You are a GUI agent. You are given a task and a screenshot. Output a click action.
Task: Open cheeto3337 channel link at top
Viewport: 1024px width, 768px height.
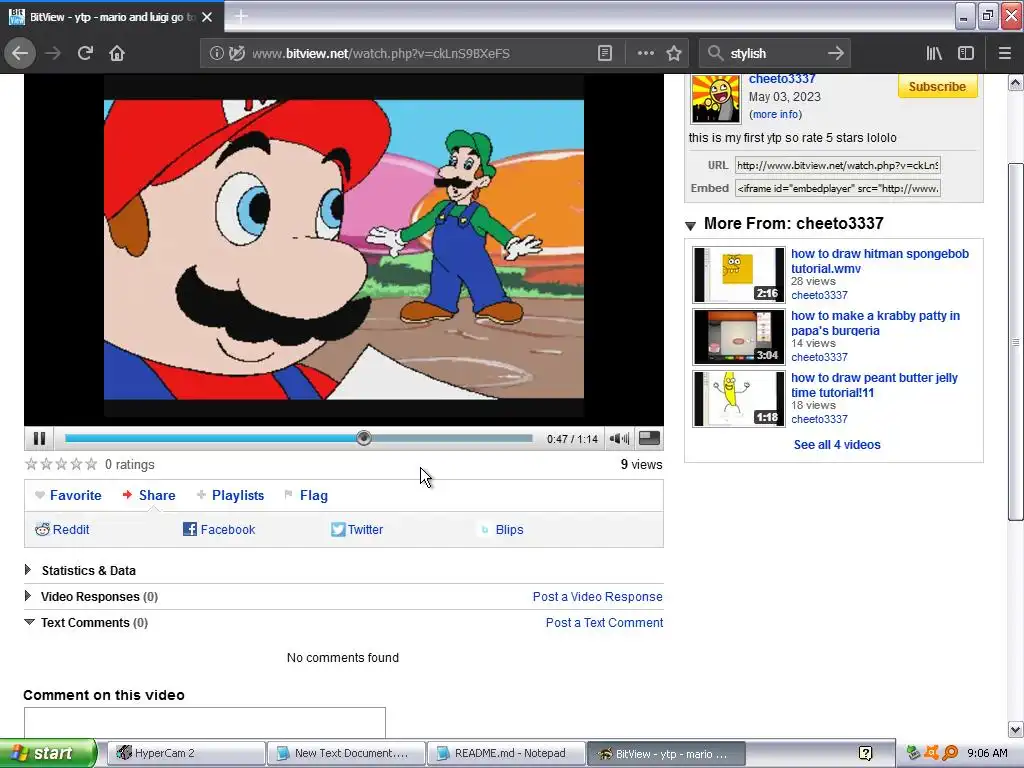tap(782, 79)
